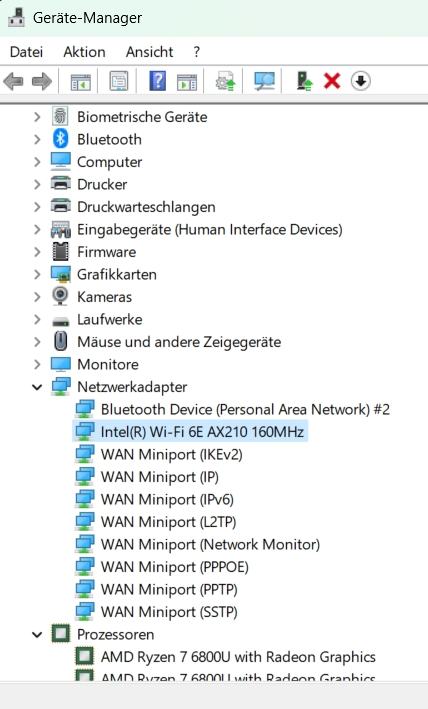The image size is (428, 709).
Task: Click the Forward arrow toolbar icon
Action: point(42,82)
